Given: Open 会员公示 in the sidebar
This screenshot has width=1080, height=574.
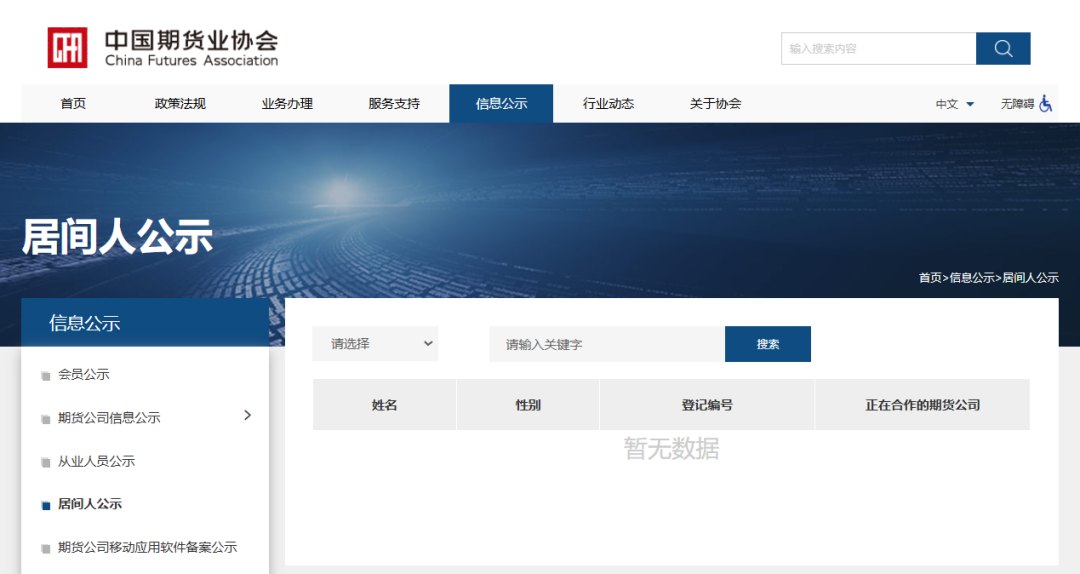Looking at the screenshot, I should pos(83,374).
